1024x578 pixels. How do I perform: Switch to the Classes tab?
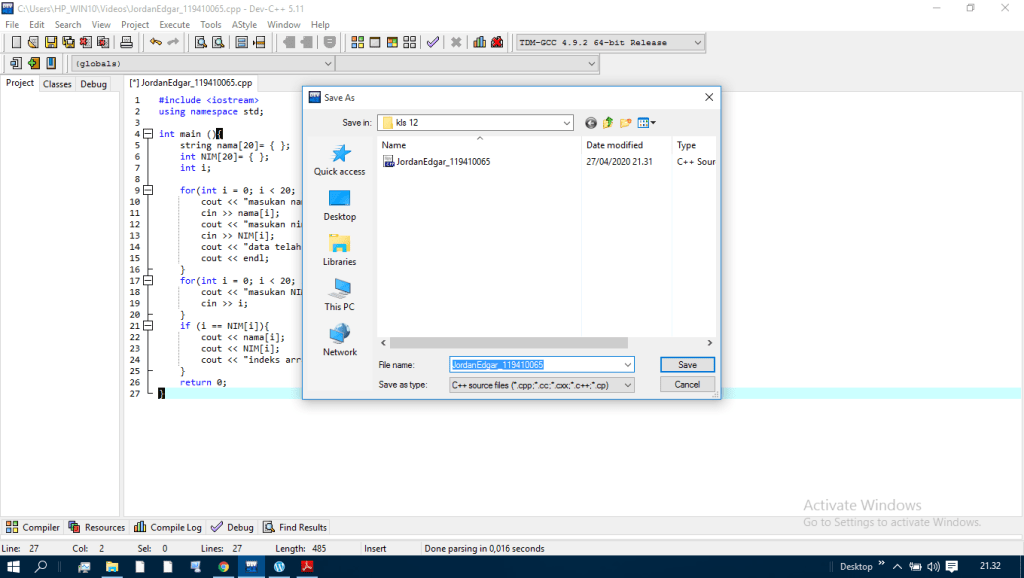point(57,84)
